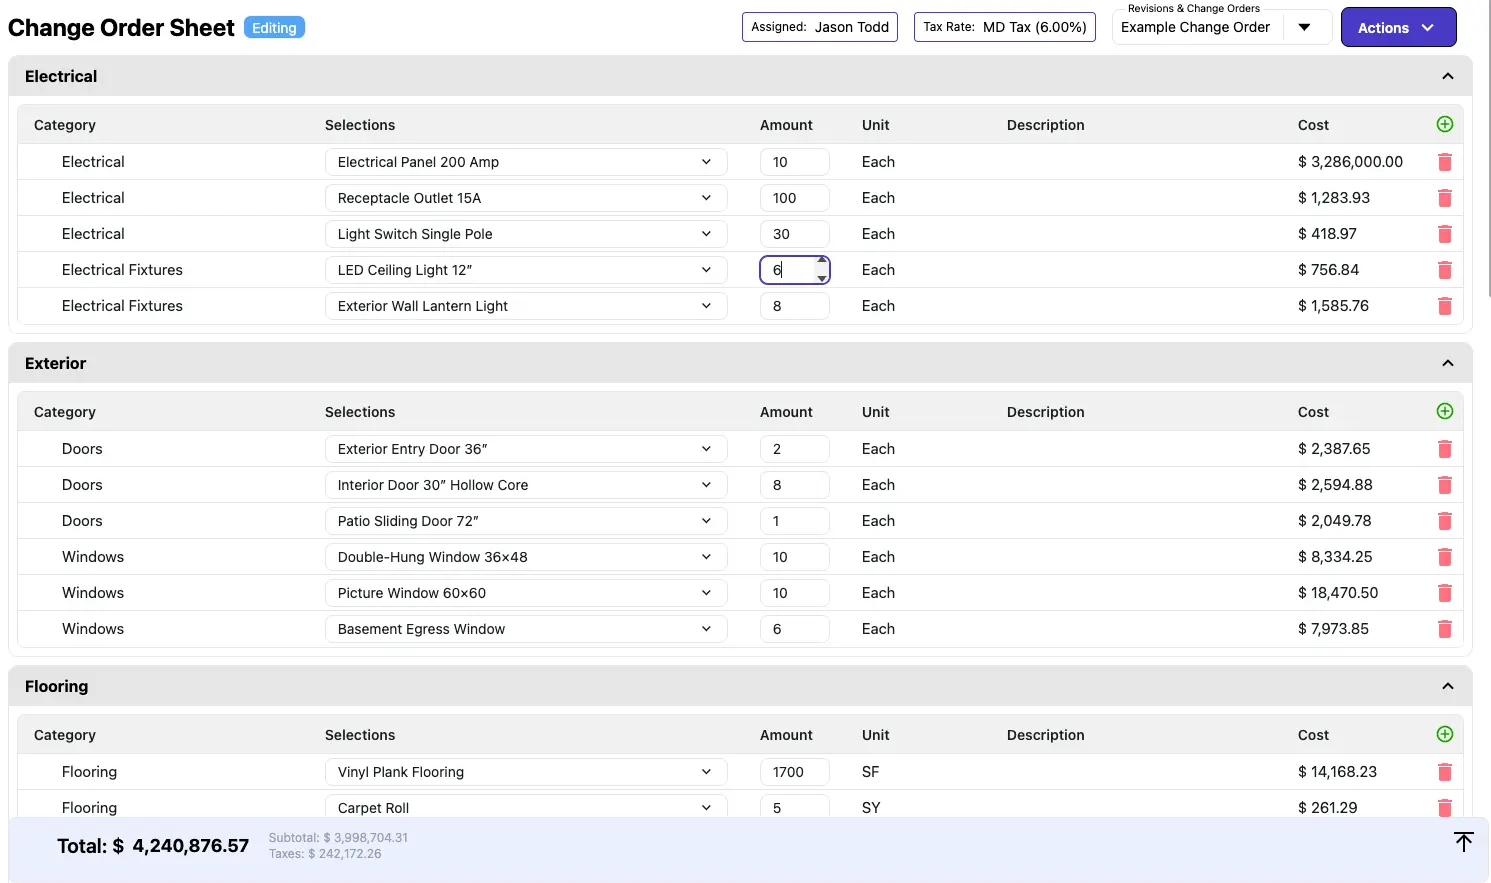Collapse the Flooring section

point(1447,687)
